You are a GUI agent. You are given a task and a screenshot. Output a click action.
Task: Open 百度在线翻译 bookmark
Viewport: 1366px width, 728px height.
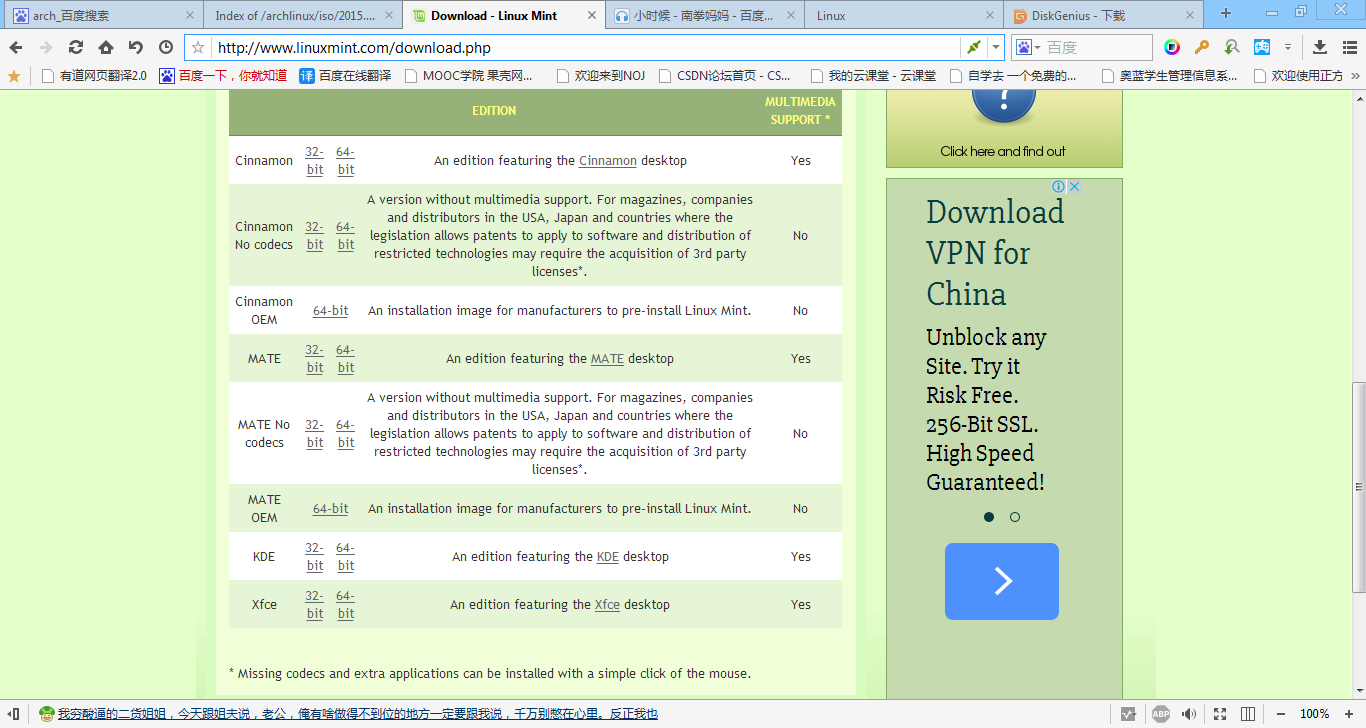[x=345, y=75]
